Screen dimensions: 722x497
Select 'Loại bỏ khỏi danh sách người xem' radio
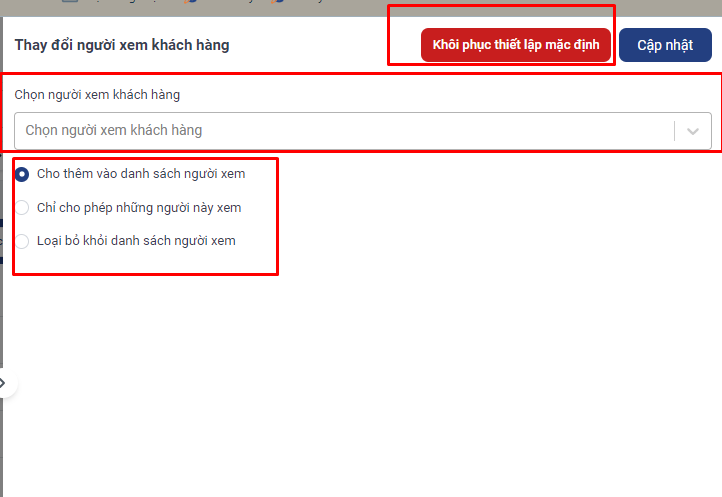tap(22, 241)
